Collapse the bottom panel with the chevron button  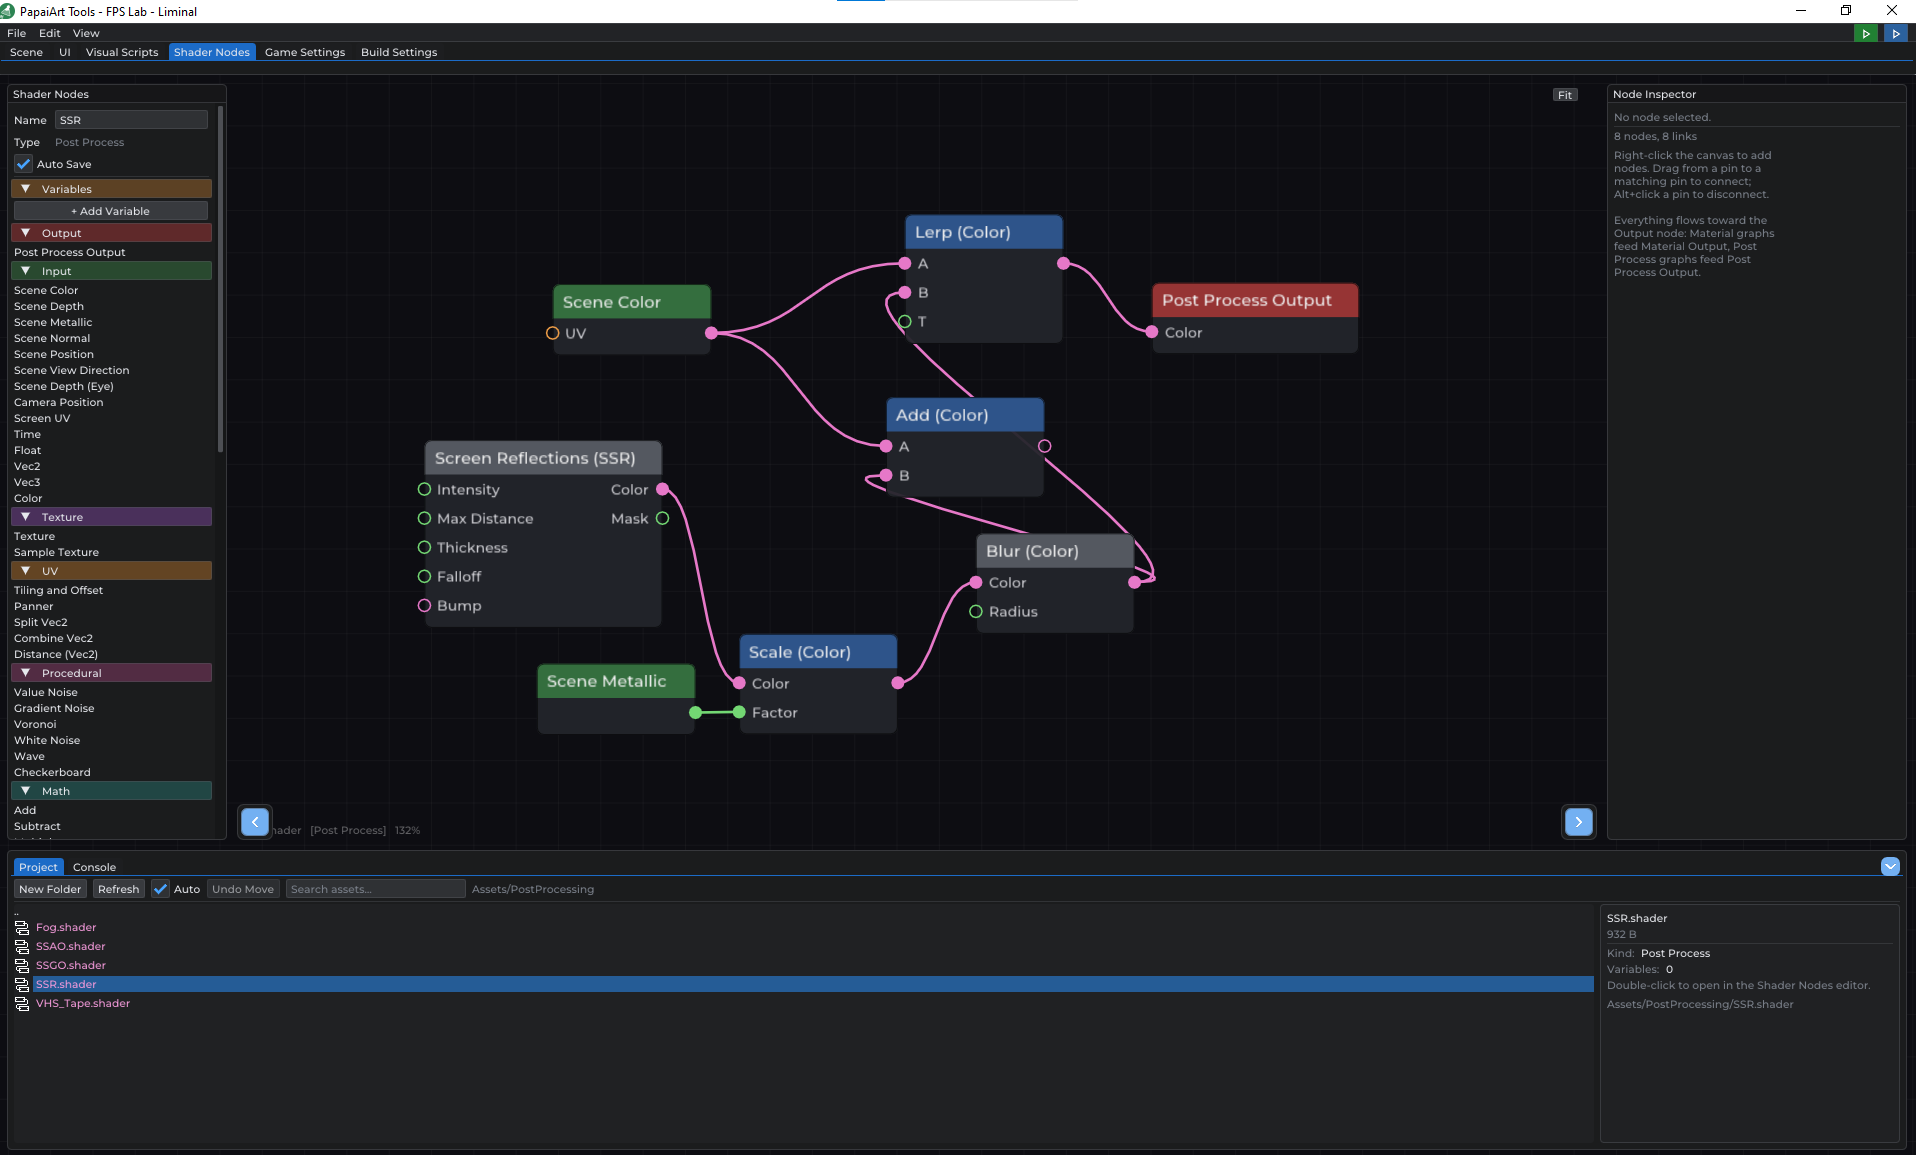[x=1890, y=866]
